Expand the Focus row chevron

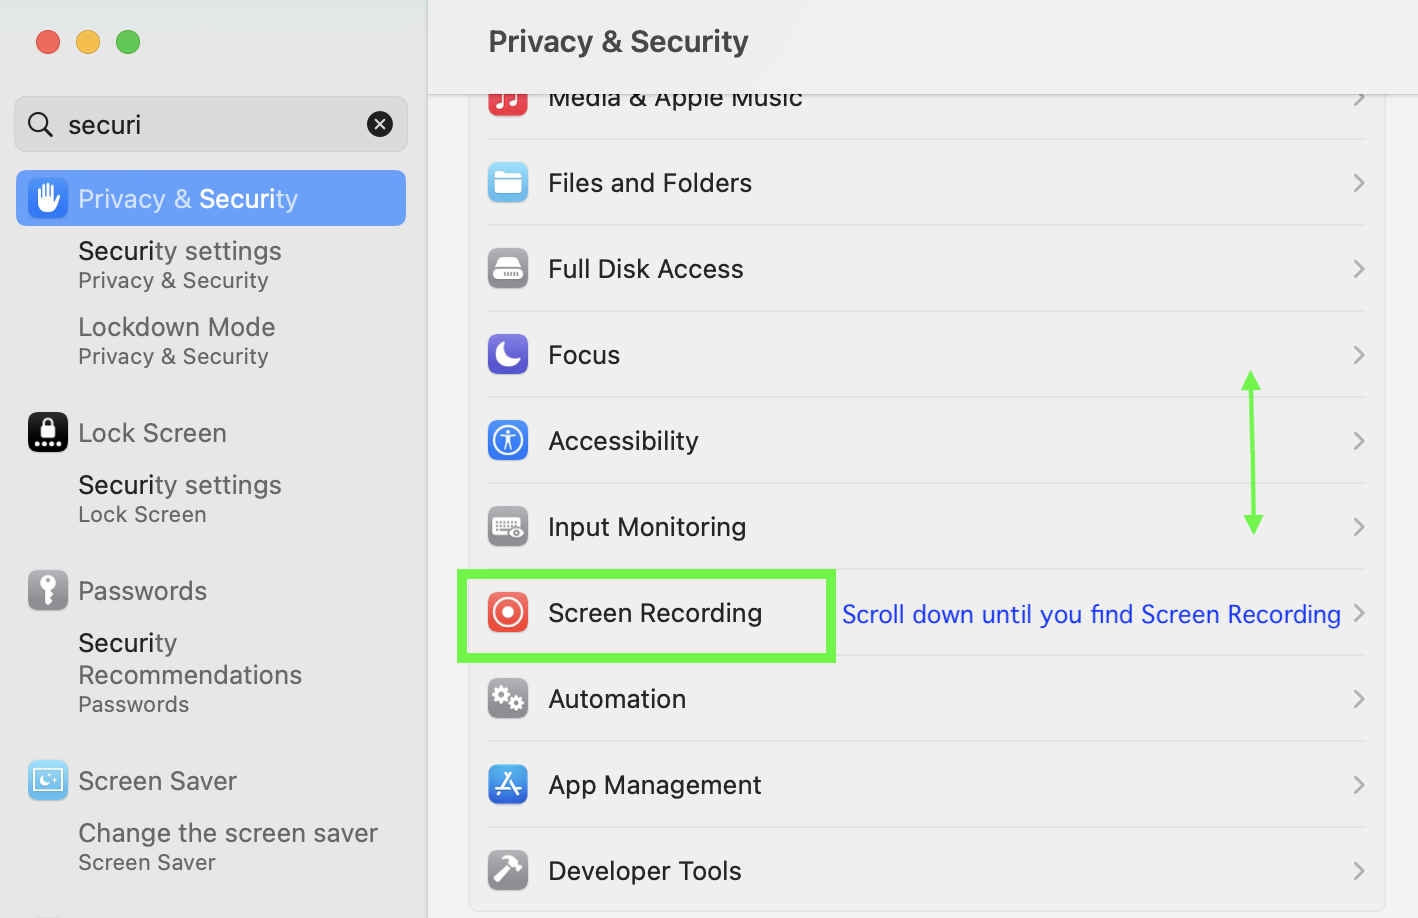1359,355
